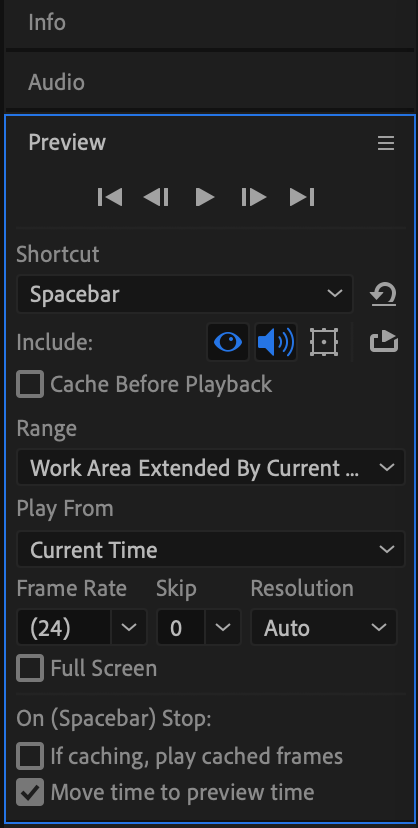
Task: Open the Spacebar shortcut dropdown
Action: pos(185,294)
